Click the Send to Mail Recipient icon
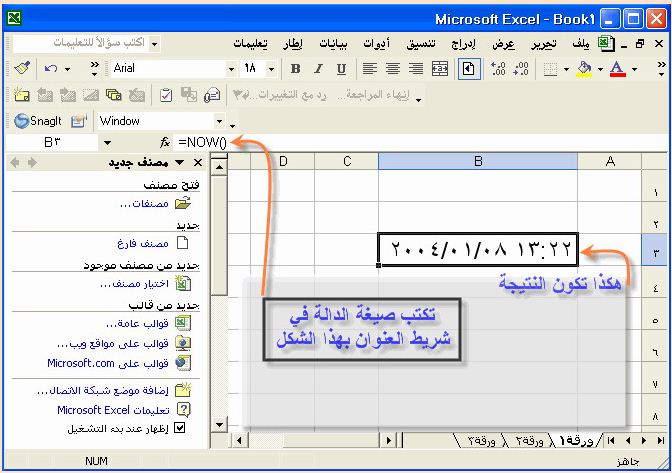672x473 pixels. point(212,95)
